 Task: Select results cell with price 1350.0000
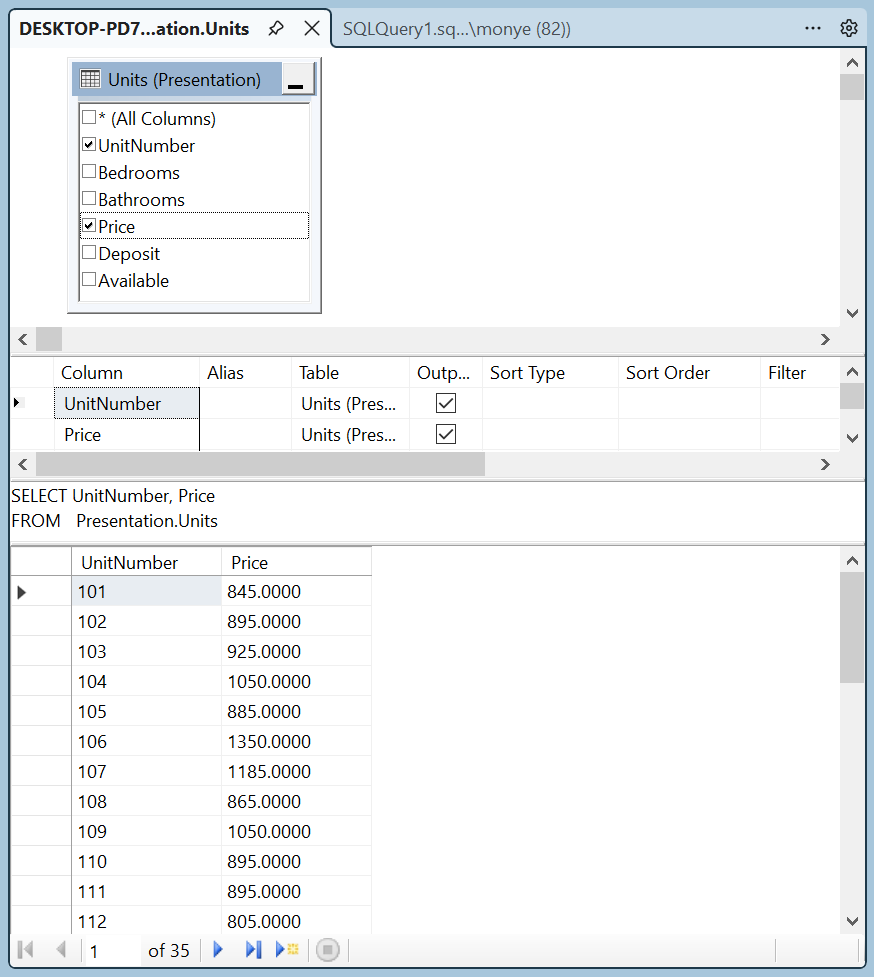pos(297,741)
